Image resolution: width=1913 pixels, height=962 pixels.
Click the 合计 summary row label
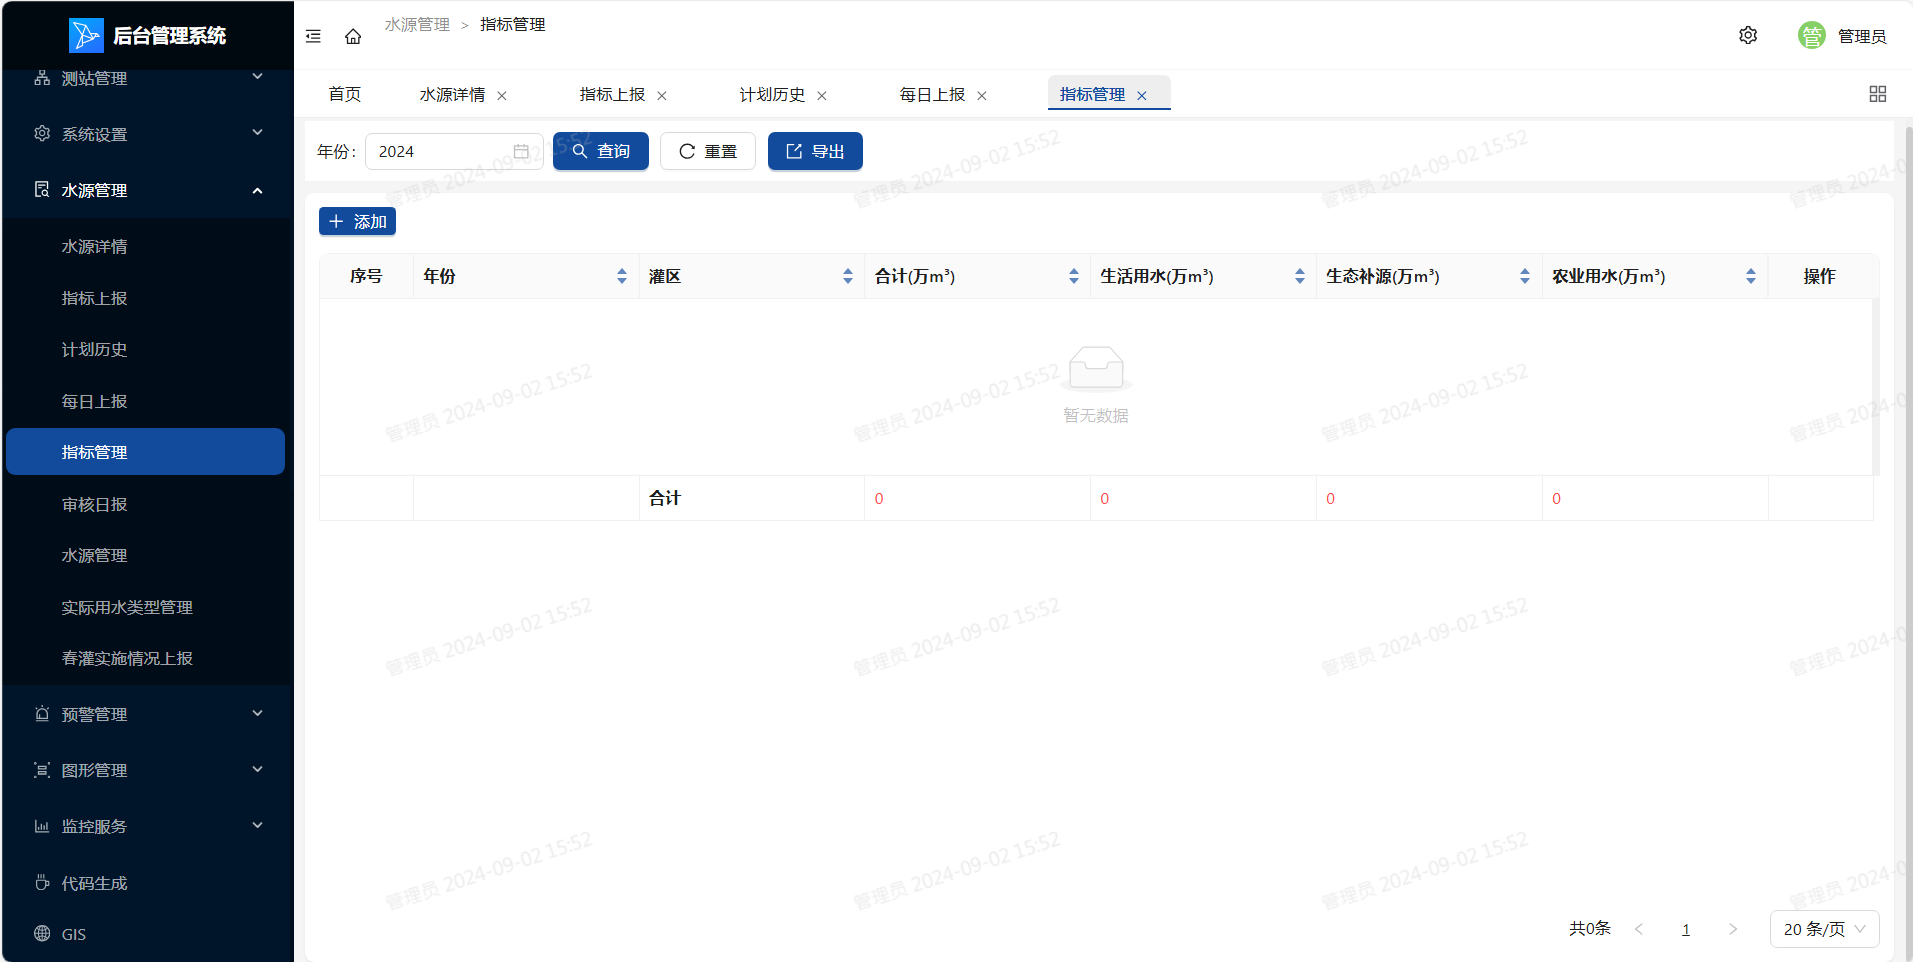point(664,498)
